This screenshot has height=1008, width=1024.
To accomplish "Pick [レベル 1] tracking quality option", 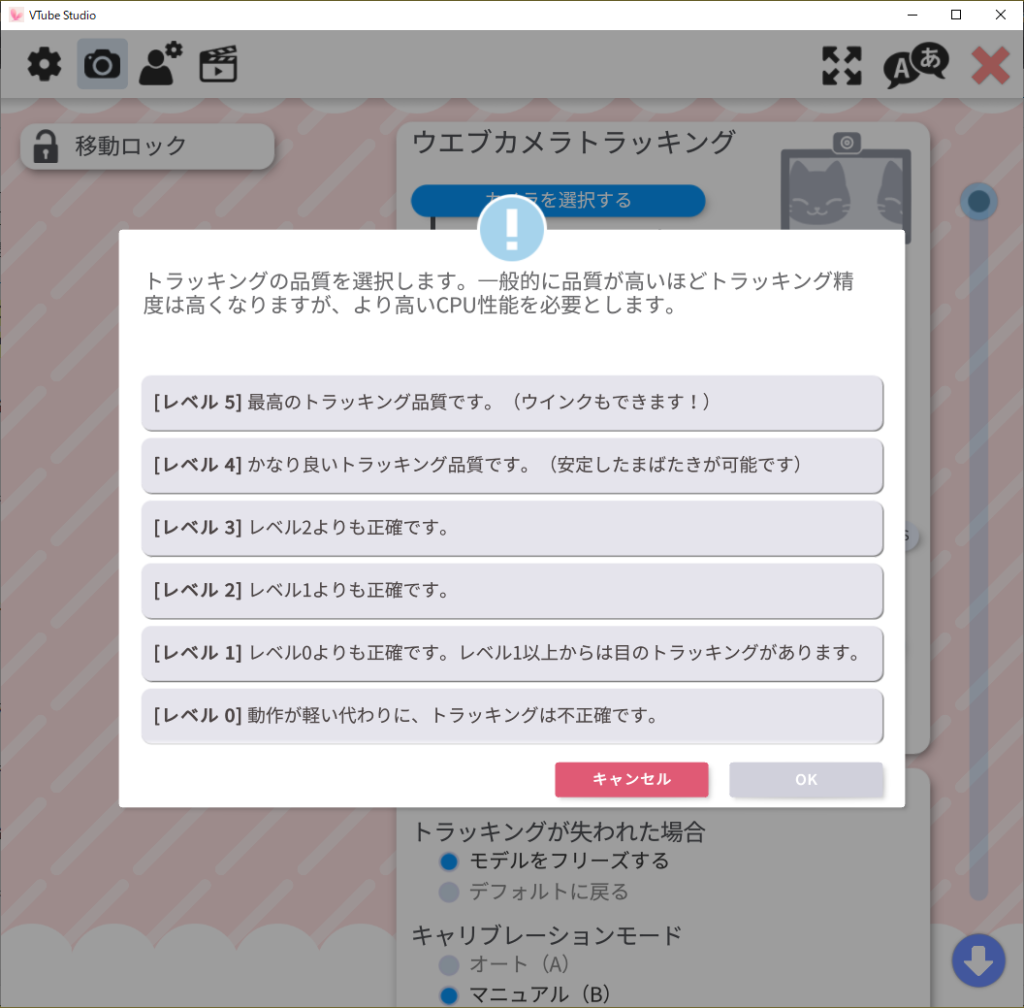I will click(513, 654).
